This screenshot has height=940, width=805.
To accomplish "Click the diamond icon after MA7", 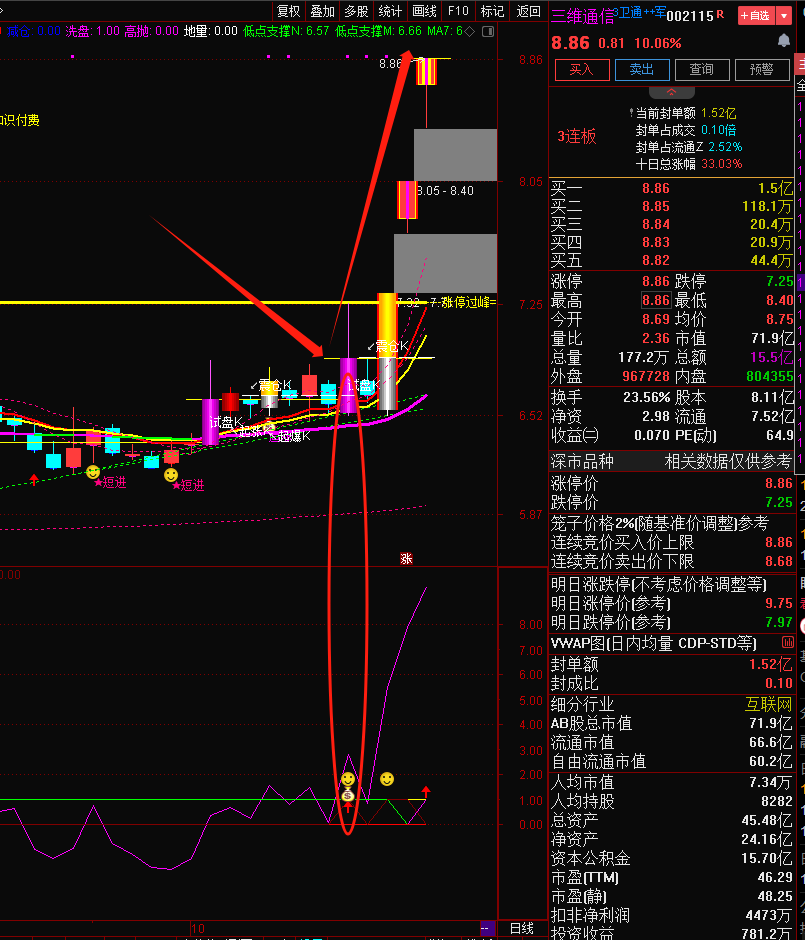I will (470, 31).
